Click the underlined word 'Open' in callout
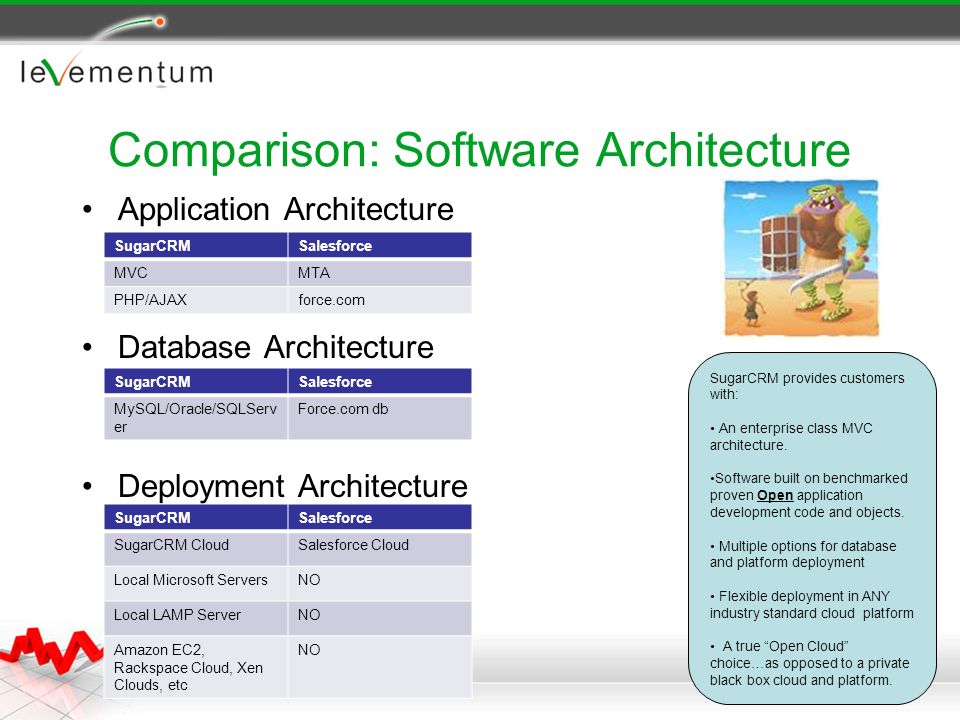Image resolution: width=960 pixels, height=720 pixels. pyautogui.click(x=775, y=495)
